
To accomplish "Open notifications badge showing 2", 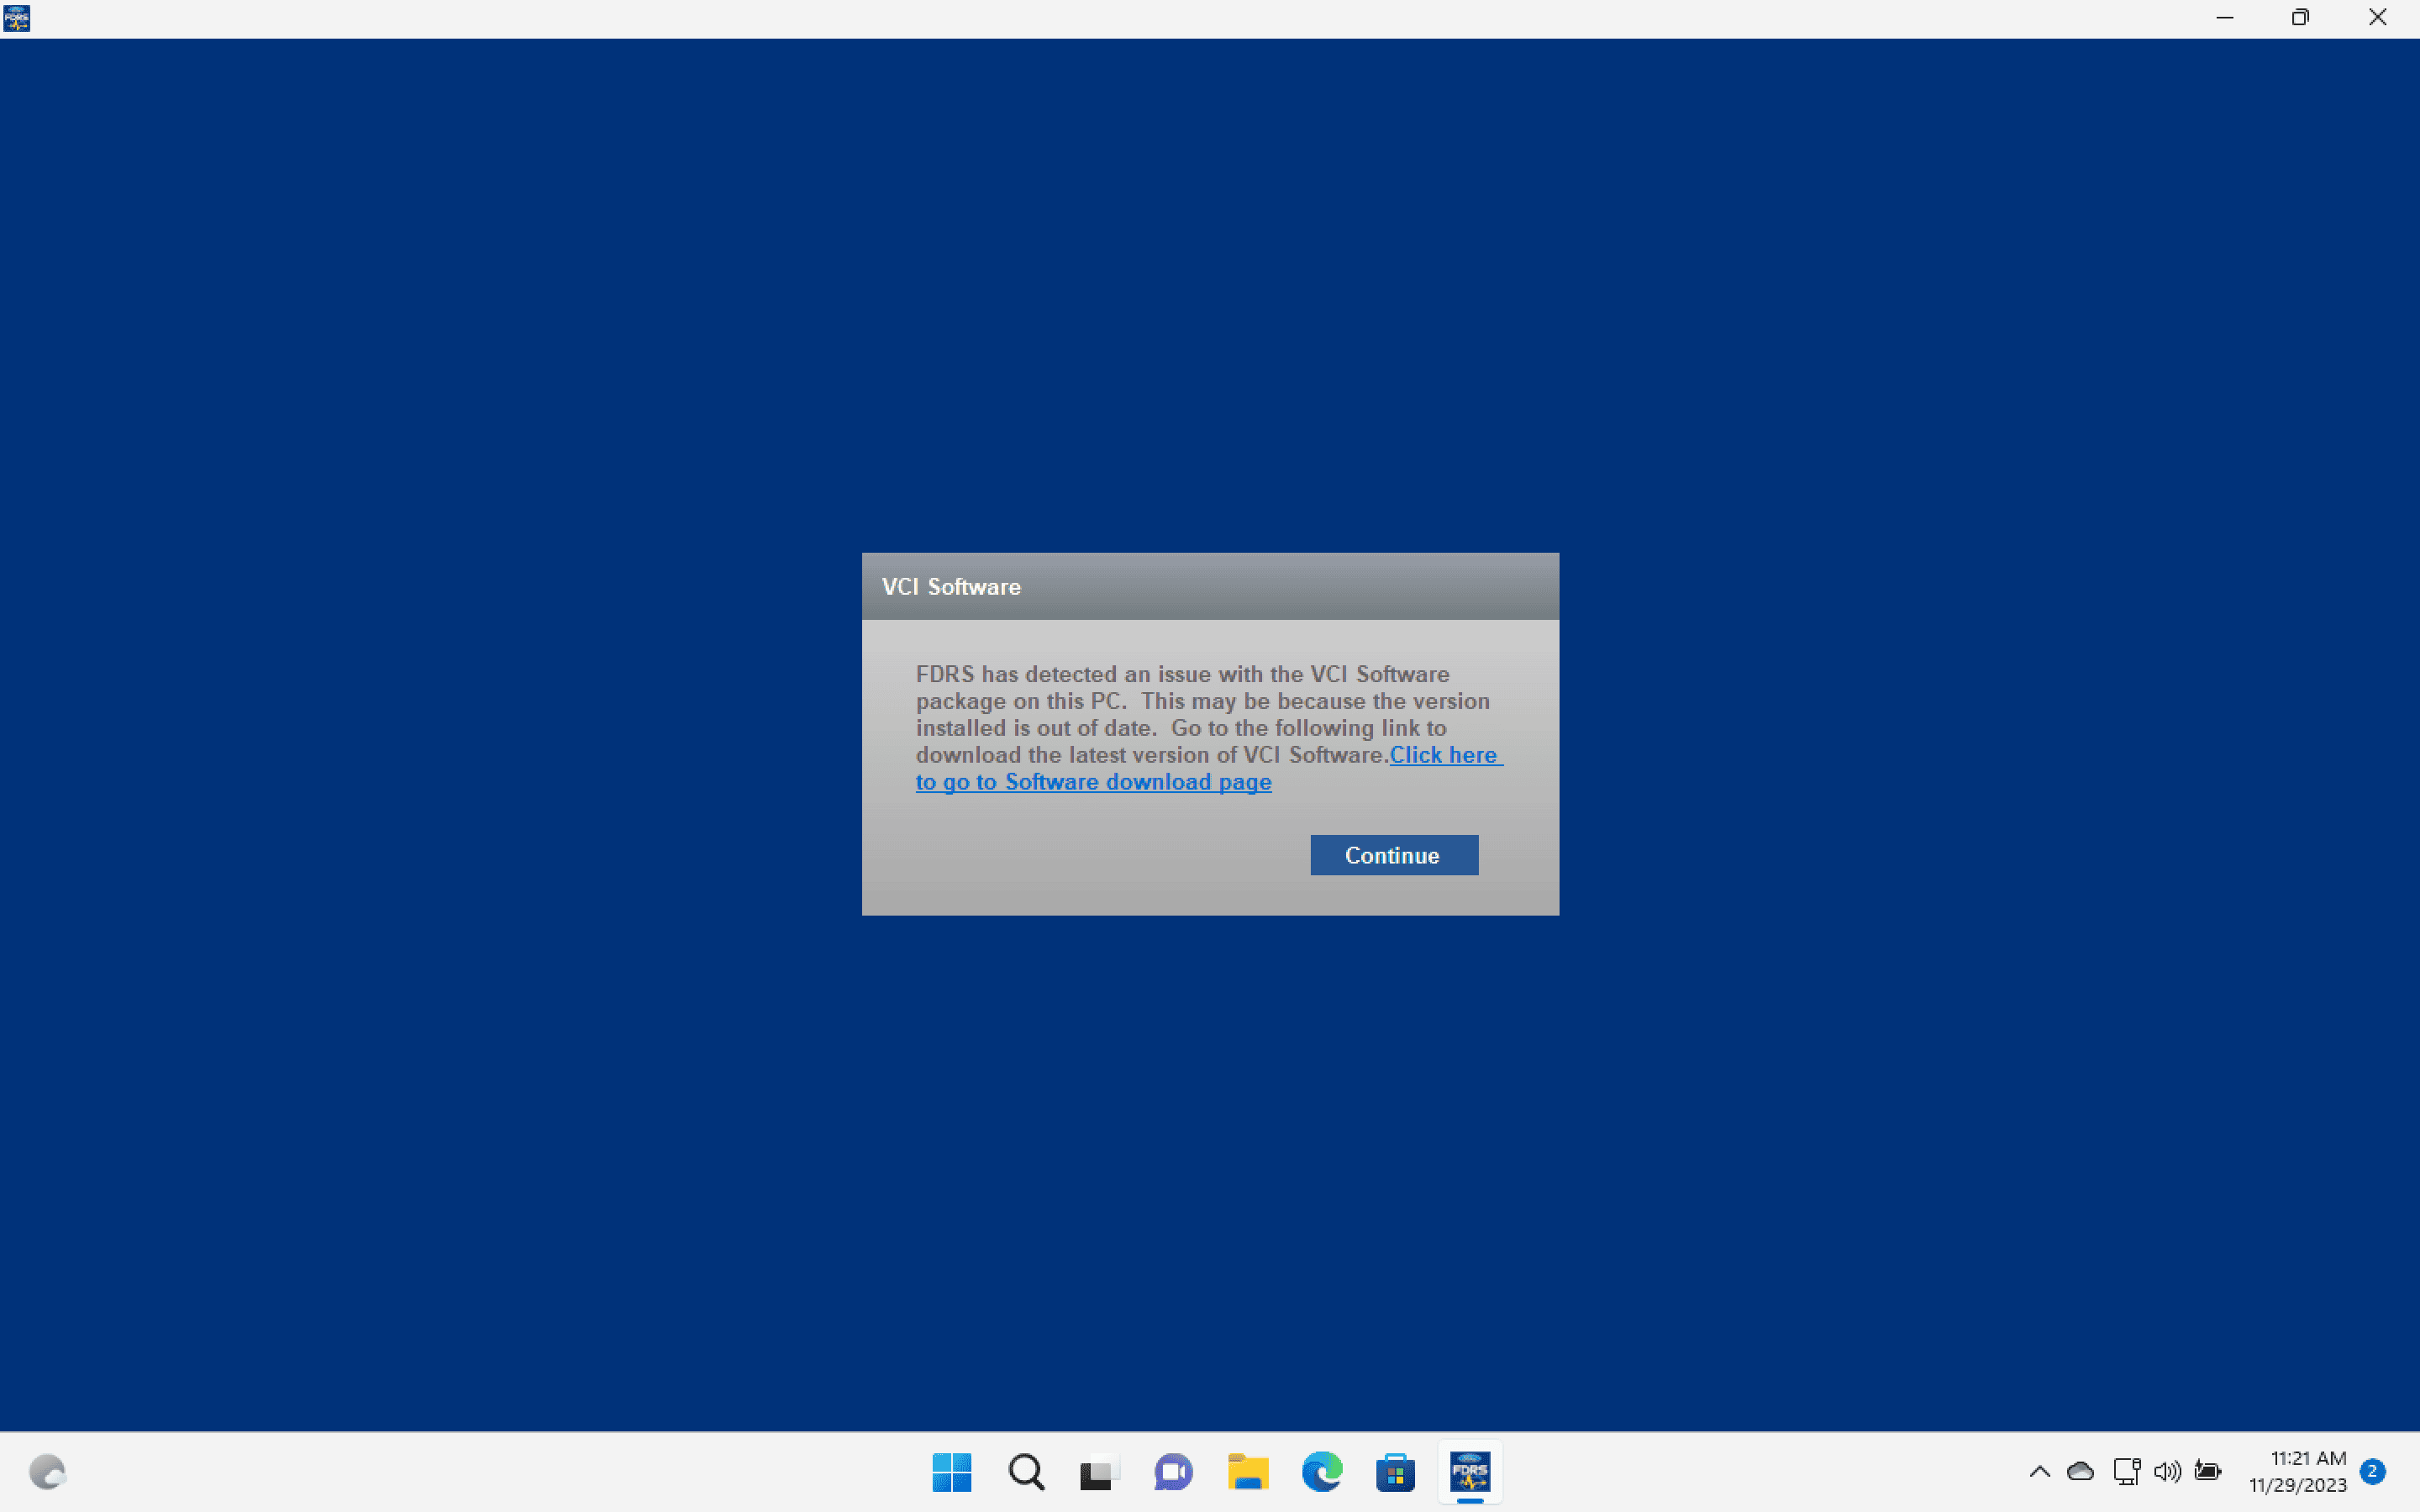I will 2372,1472.
